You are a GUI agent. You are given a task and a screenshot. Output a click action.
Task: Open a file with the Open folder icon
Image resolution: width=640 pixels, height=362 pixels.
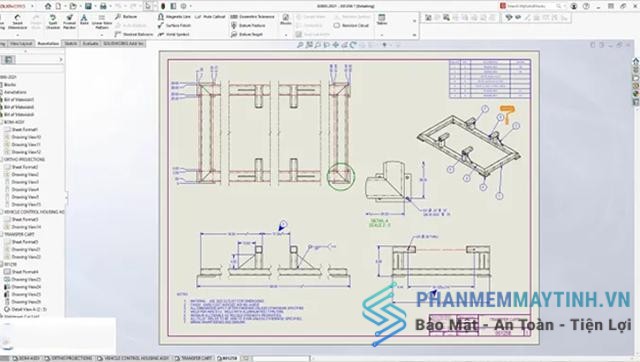coord(73,6)
